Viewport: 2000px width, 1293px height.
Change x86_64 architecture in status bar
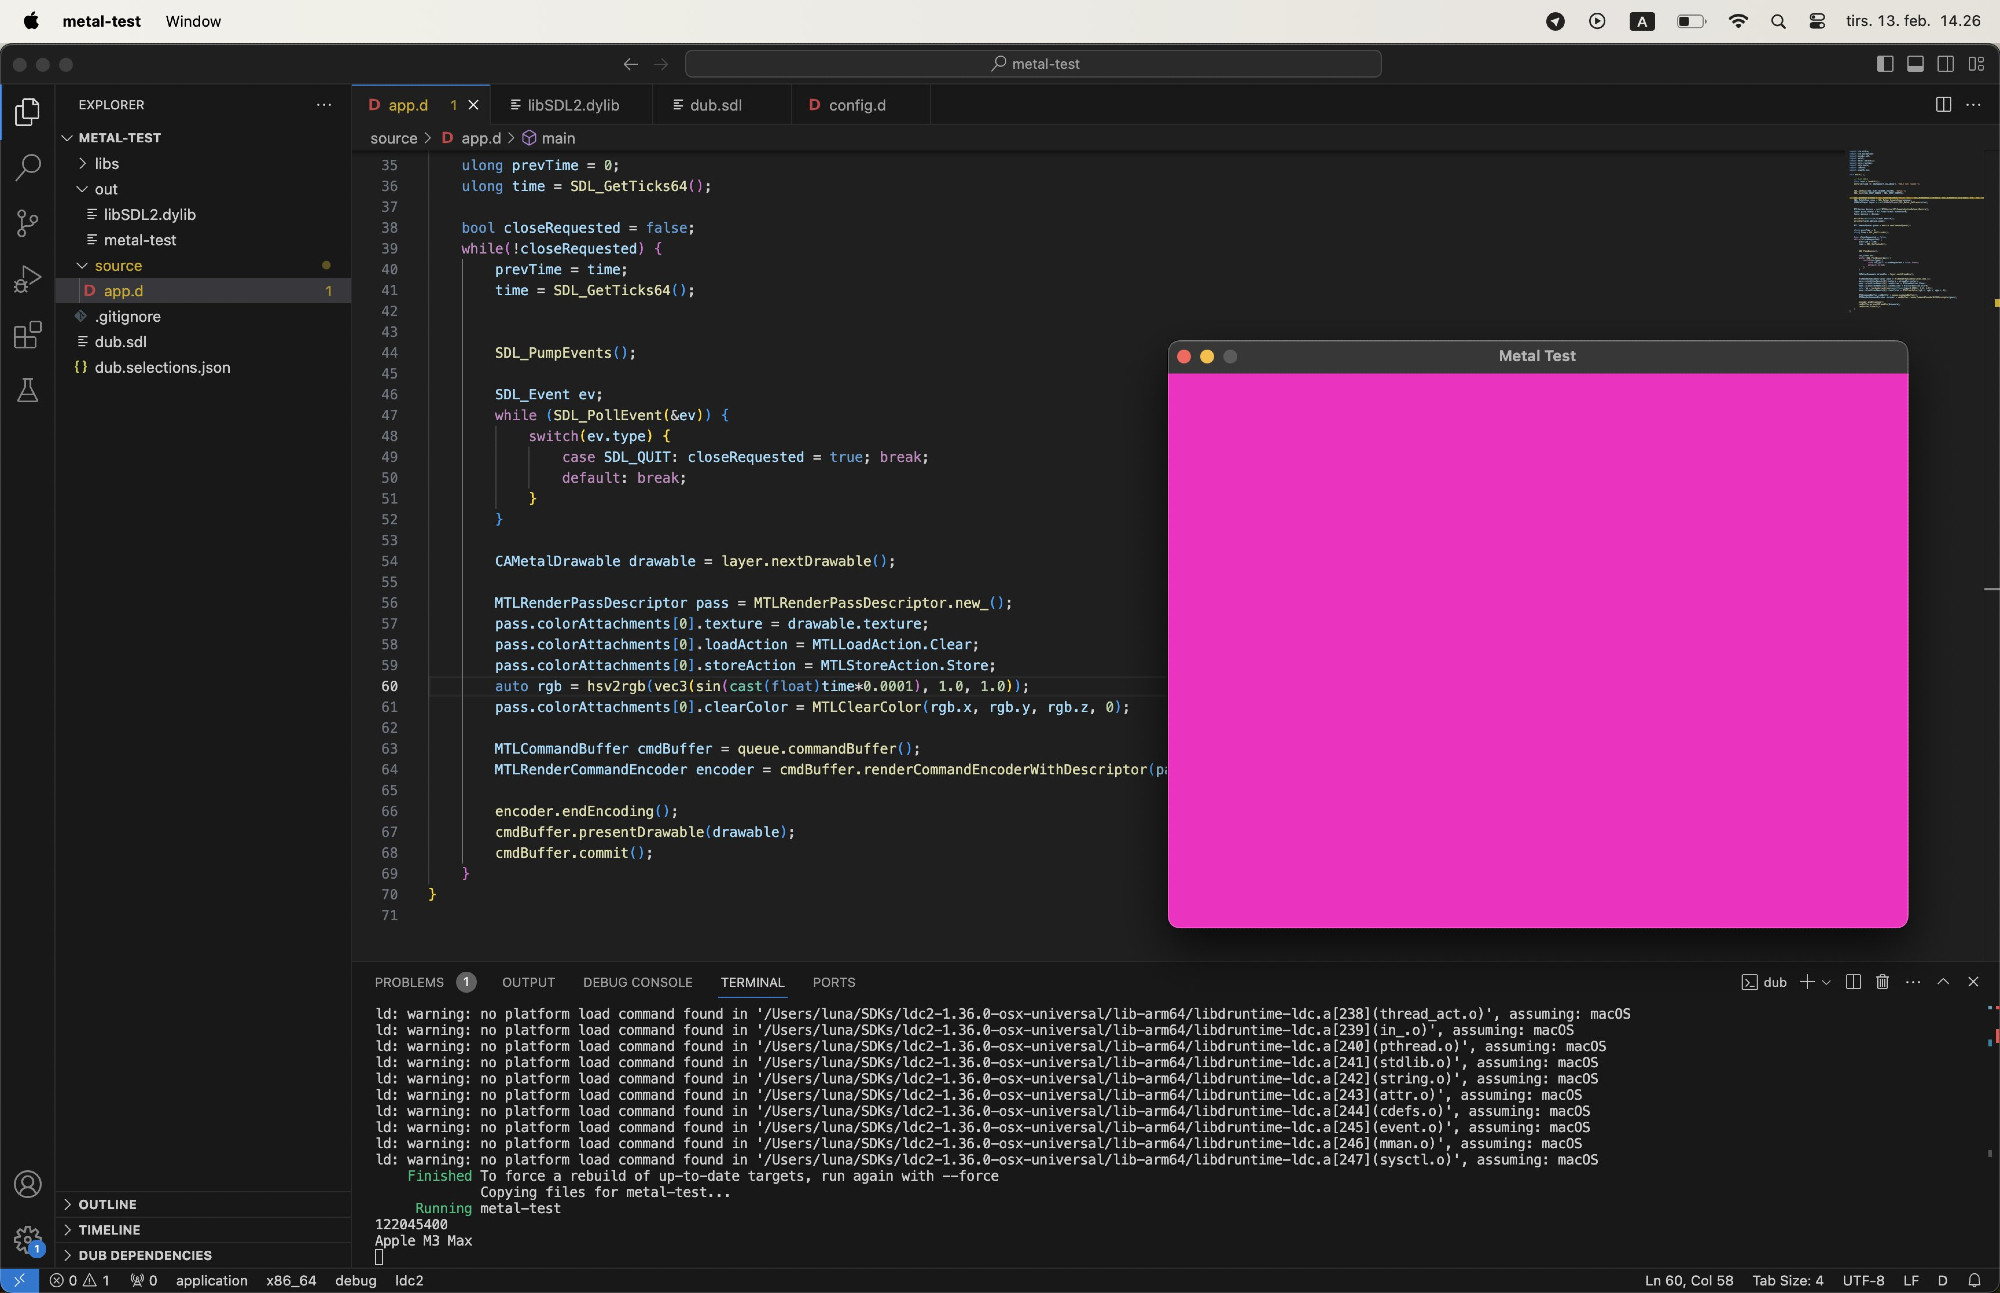tap(291, 1280)
